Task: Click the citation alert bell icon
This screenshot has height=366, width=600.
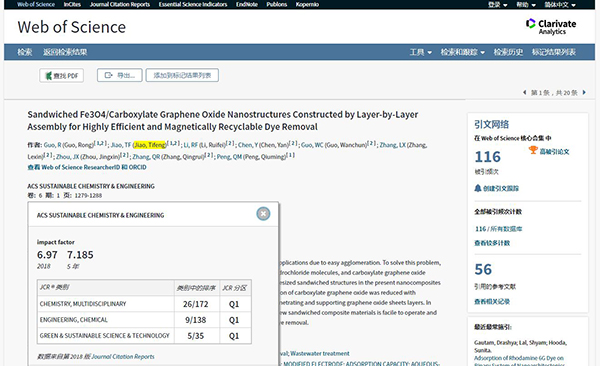Action: 478,188
